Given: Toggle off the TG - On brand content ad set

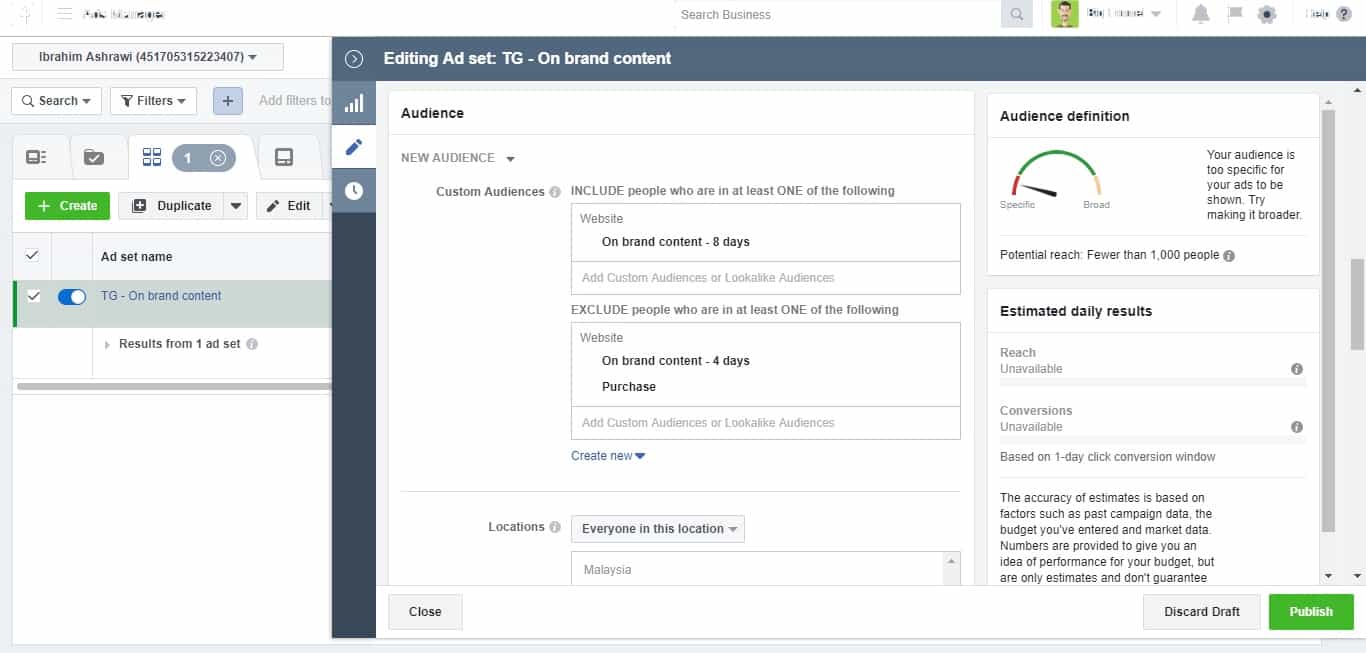Looking at the screenshot, I should [72, 296].
